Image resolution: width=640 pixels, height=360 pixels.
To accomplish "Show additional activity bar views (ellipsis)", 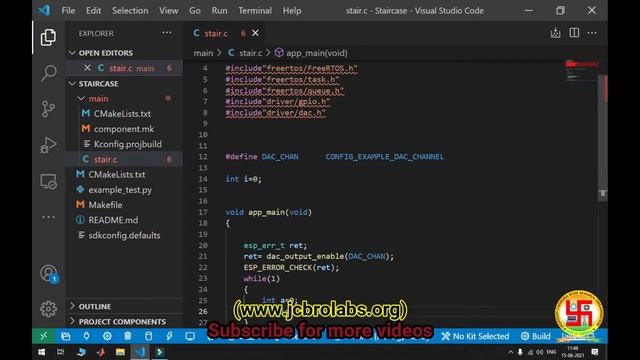I will [48, 217].
